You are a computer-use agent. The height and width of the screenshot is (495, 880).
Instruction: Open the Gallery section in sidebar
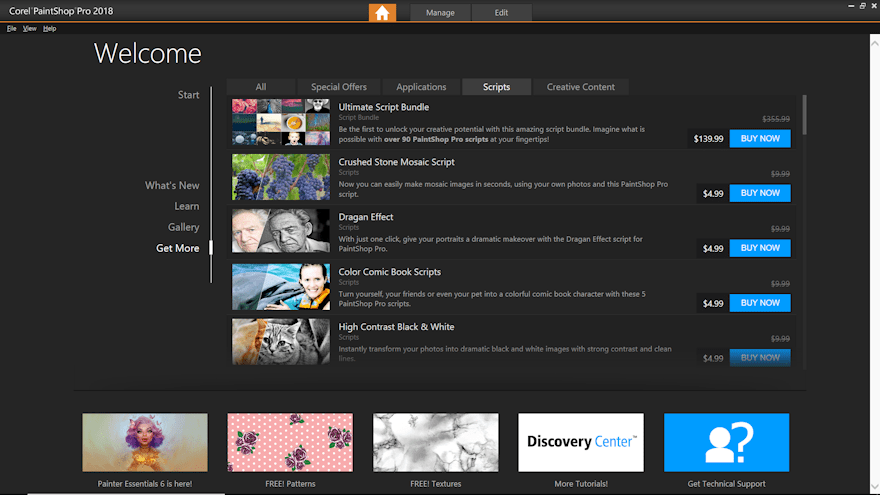click(183, 227)
